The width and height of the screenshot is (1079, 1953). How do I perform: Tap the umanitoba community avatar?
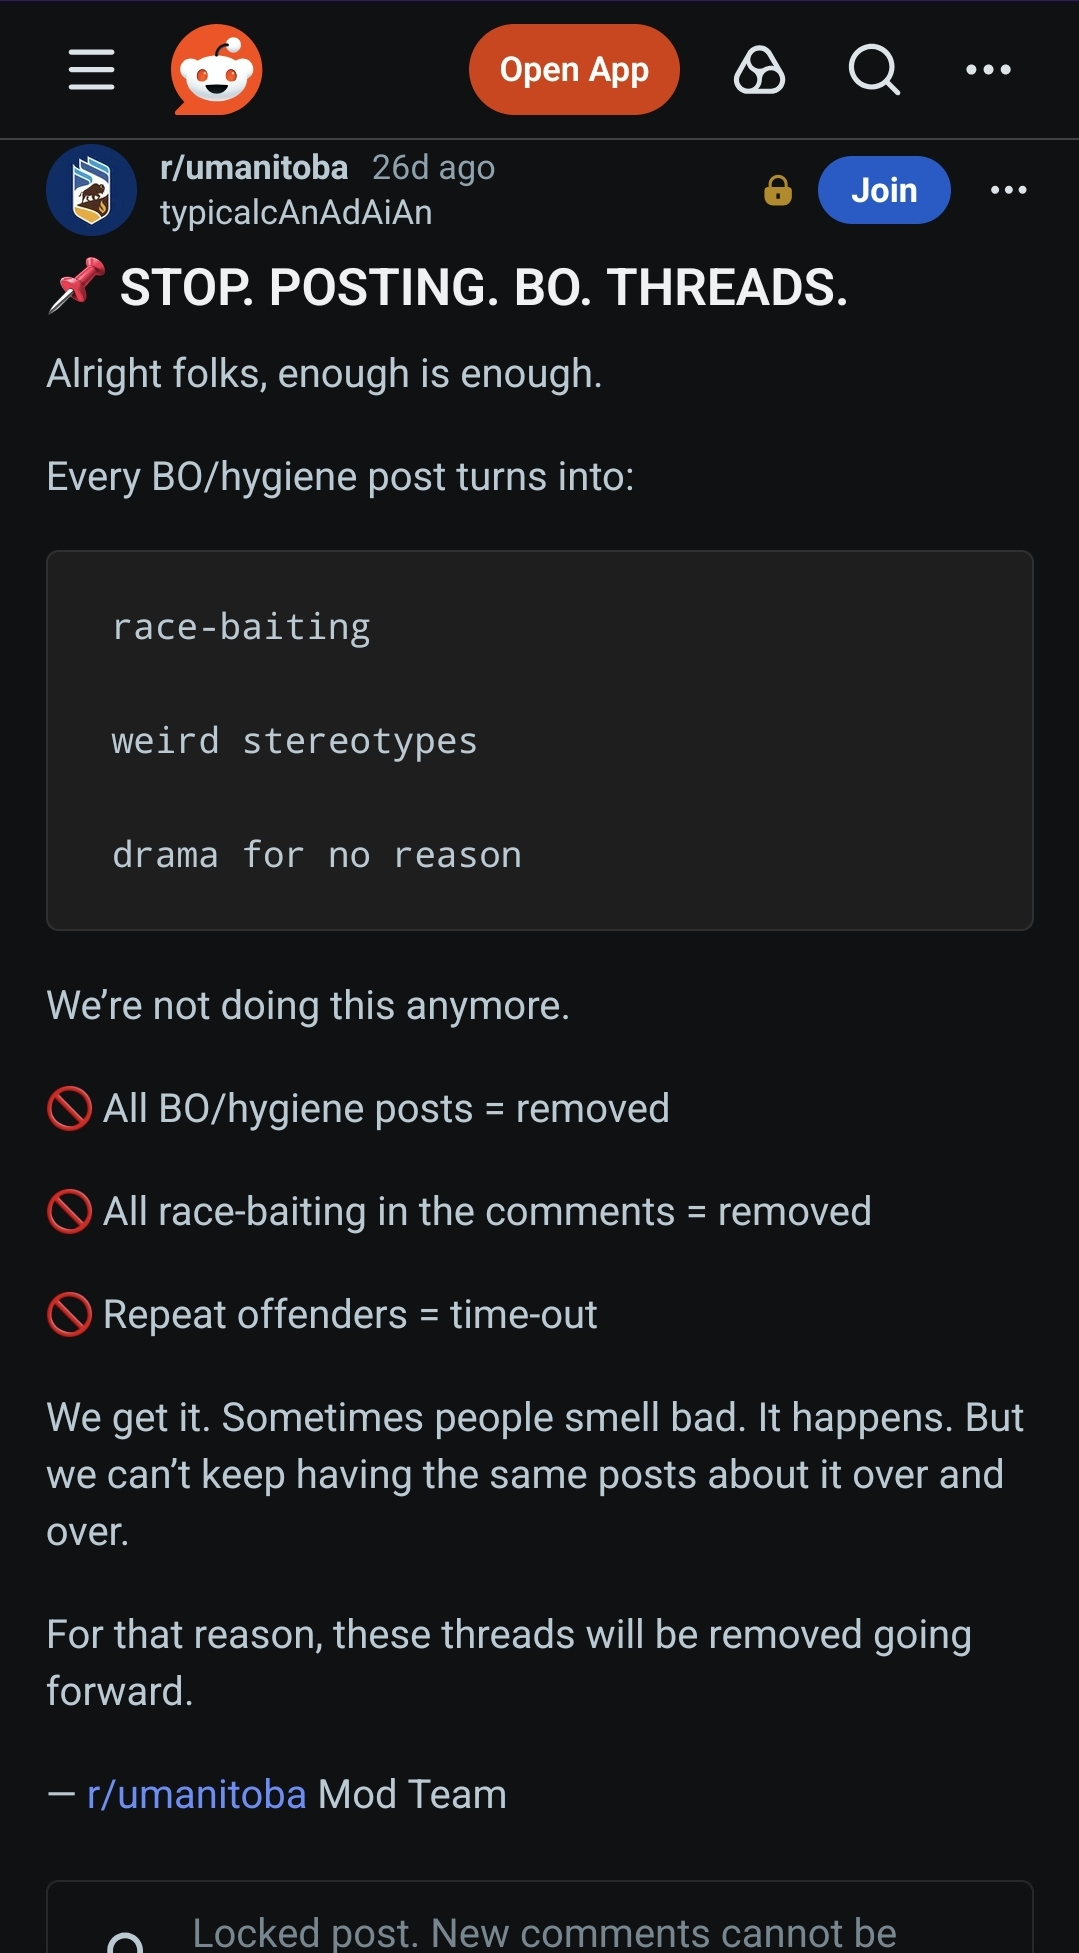pyautogui.click(x=91, y=190)
